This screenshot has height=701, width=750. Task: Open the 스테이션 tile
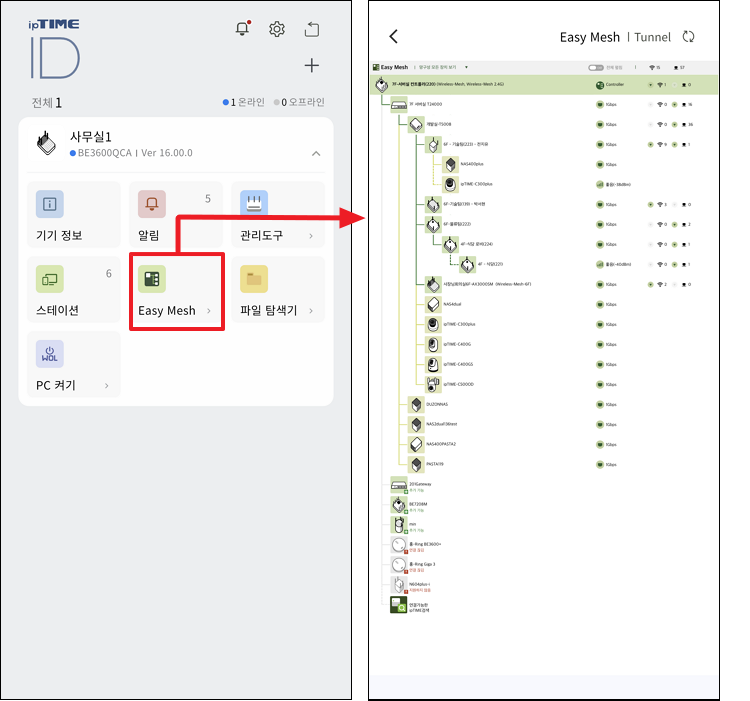coord(74,289)
